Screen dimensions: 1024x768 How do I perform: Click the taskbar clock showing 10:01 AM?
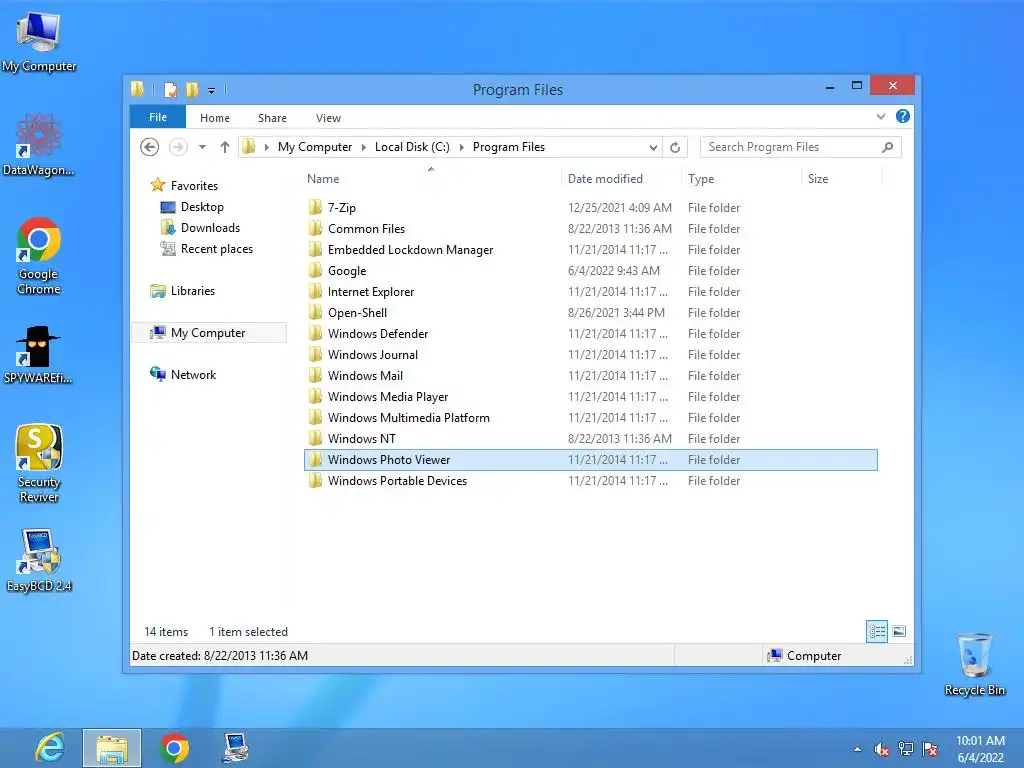pos(980,749)
